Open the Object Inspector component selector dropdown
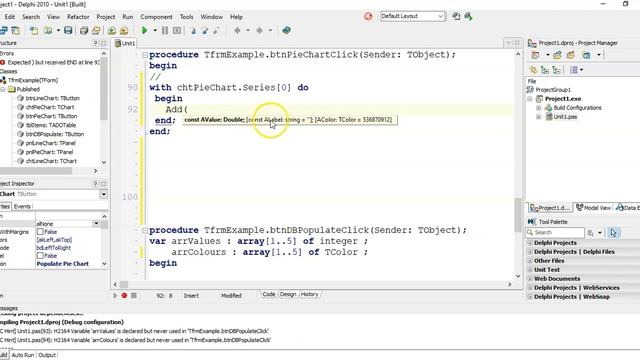This screenshot has width=640, height=360. [x=104, y=194]
